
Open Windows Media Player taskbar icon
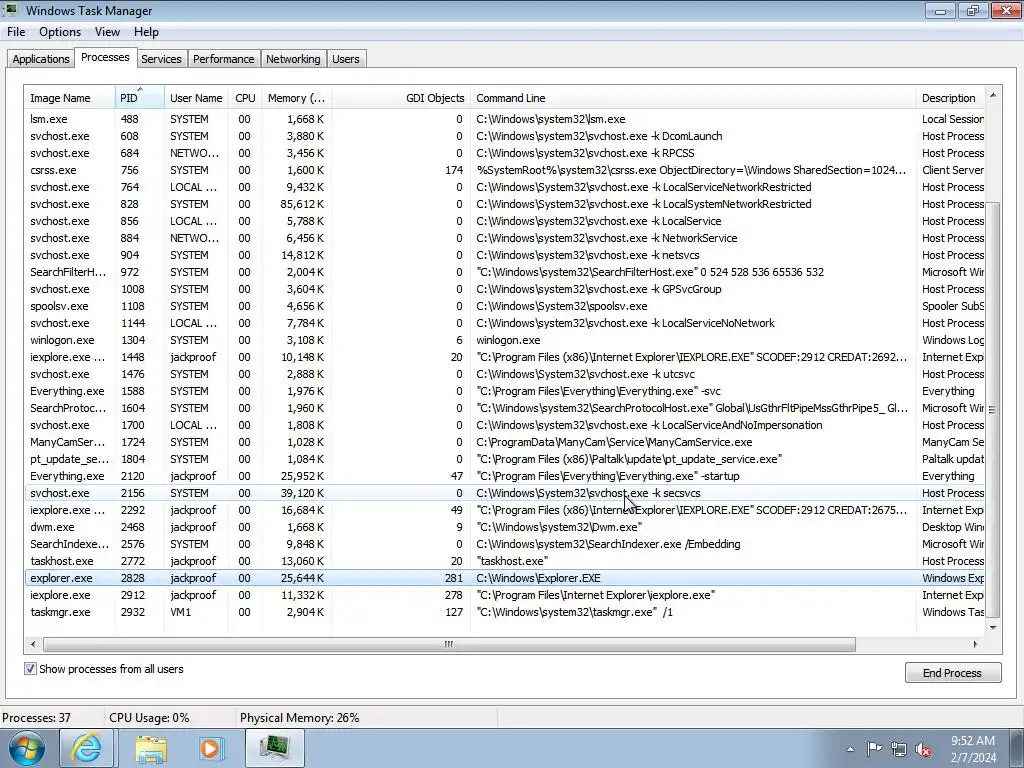tap(210, 748)
